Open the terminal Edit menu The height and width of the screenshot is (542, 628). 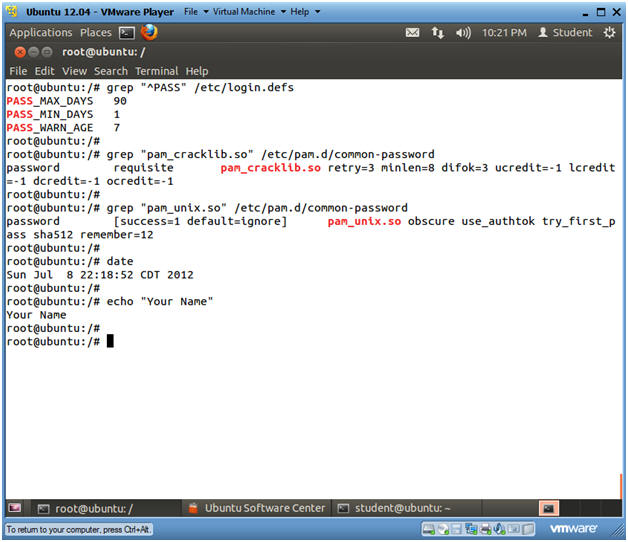click(x=44, y=71)
